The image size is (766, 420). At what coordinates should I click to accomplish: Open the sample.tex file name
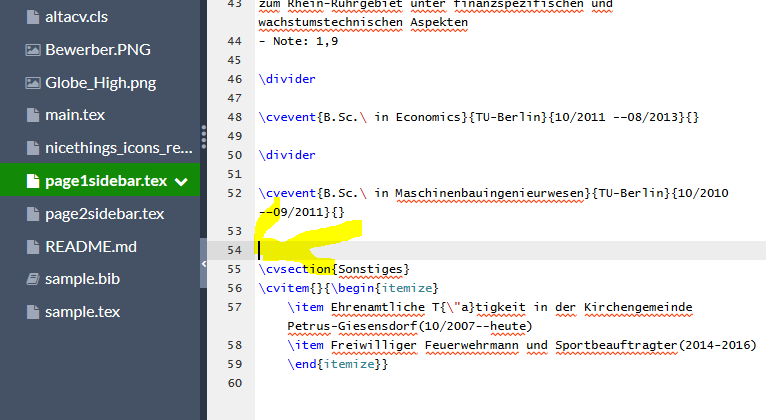pos(82,312)
